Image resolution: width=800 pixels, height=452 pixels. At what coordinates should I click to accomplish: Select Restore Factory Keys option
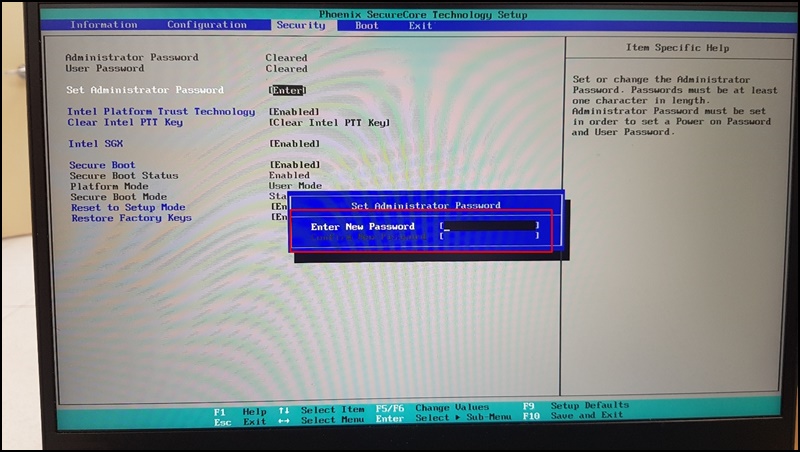131,218
